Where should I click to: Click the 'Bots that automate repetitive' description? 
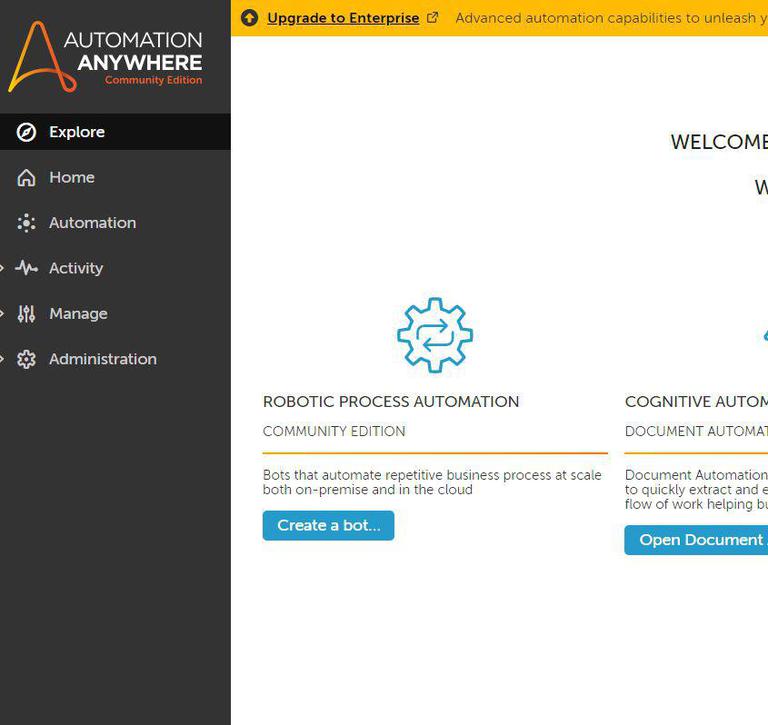[432, 482]
